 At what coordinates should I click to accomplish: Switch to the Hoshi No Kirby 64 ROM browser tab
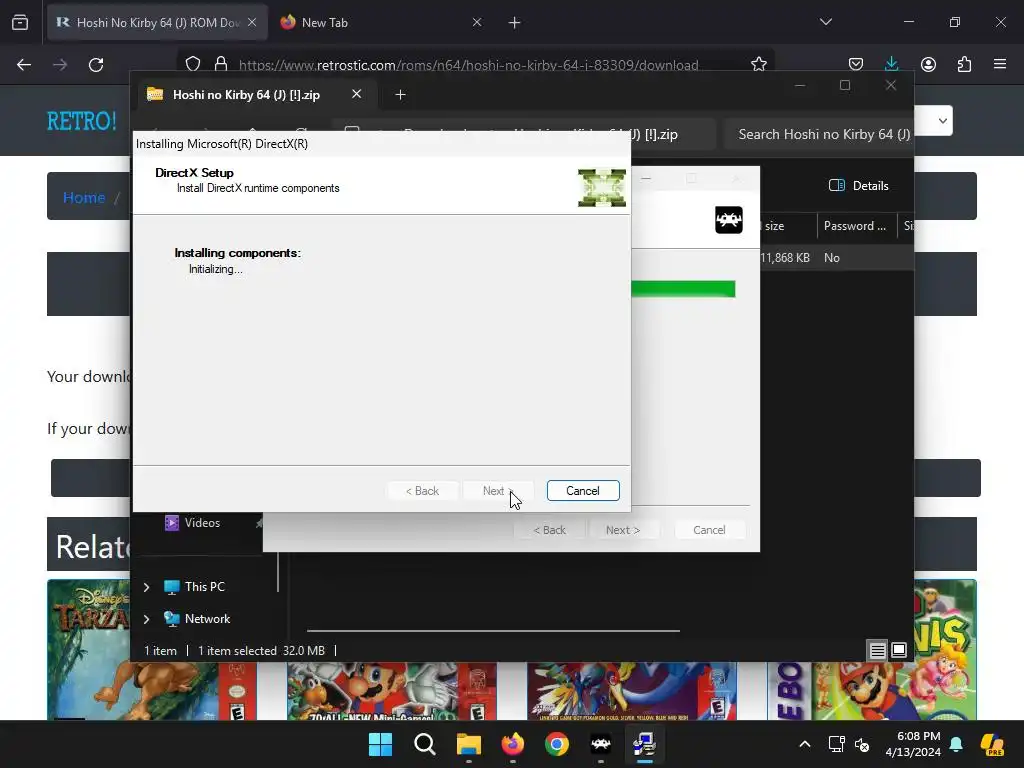(157, 23)
